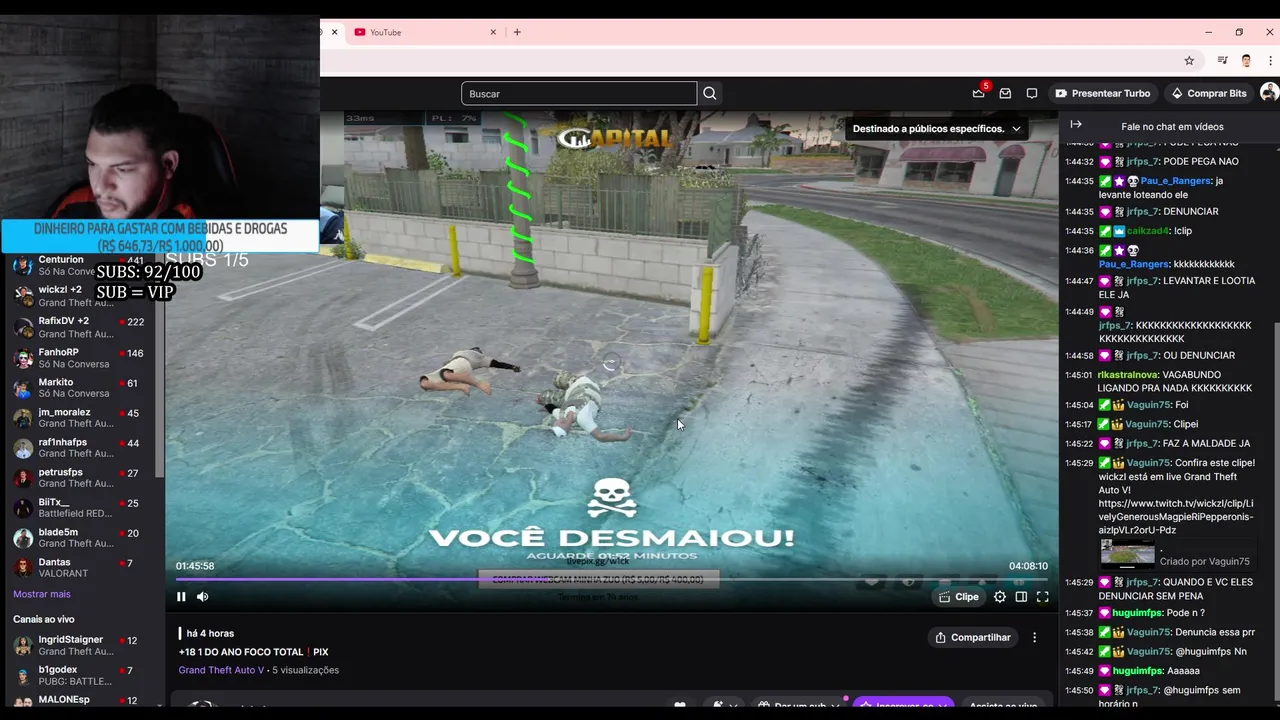Open a new browser tab

tap(517, 32)
